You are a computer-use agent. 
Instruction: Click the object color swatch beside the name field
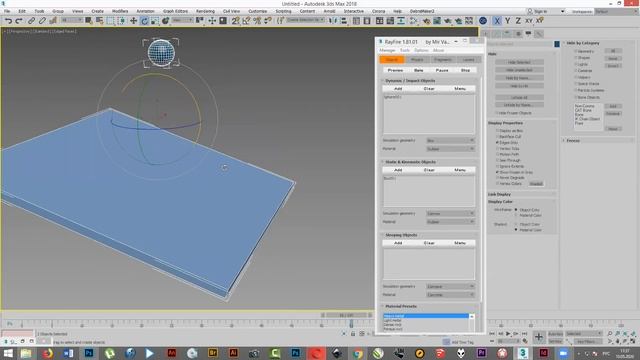(557, 44)
